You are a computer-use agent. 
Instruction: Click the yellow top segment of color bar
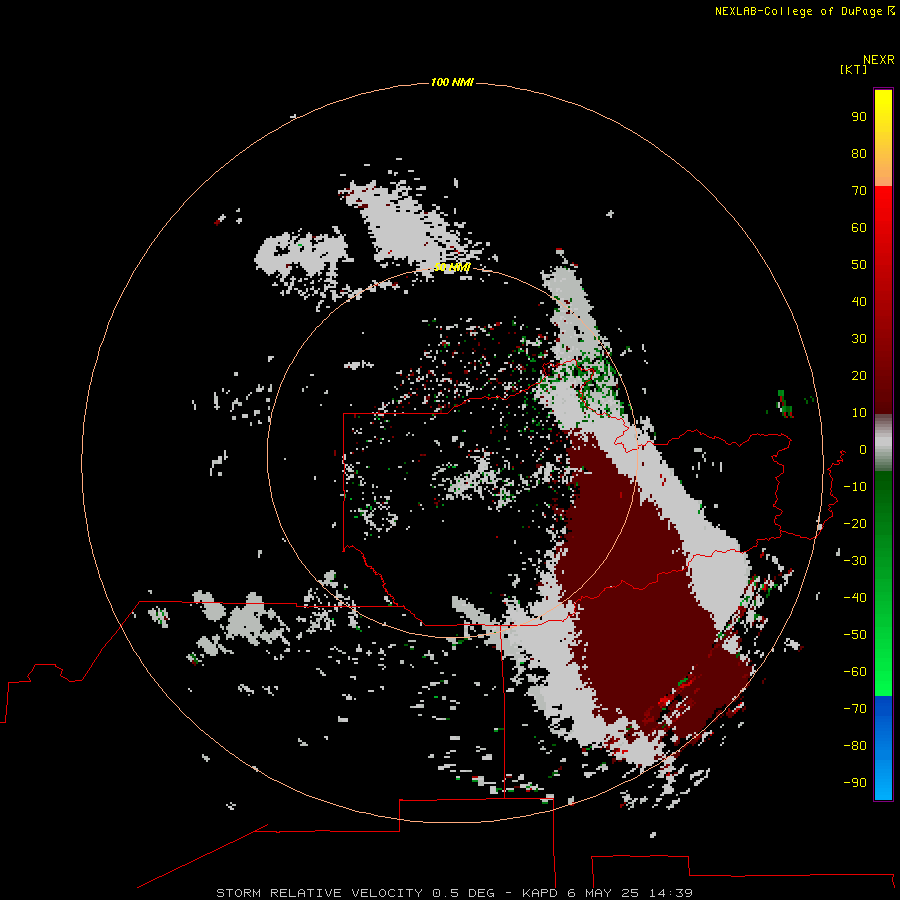coord(883,138)
